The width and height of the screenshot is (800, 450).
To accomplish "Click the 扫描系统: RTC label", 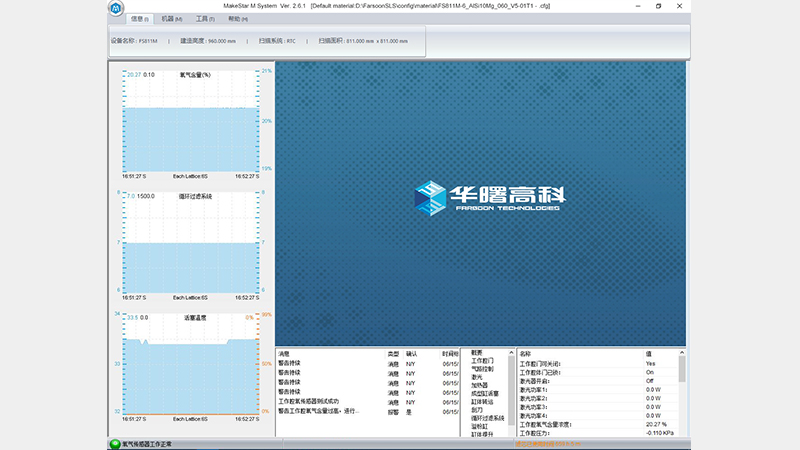I will click(277, 41).
